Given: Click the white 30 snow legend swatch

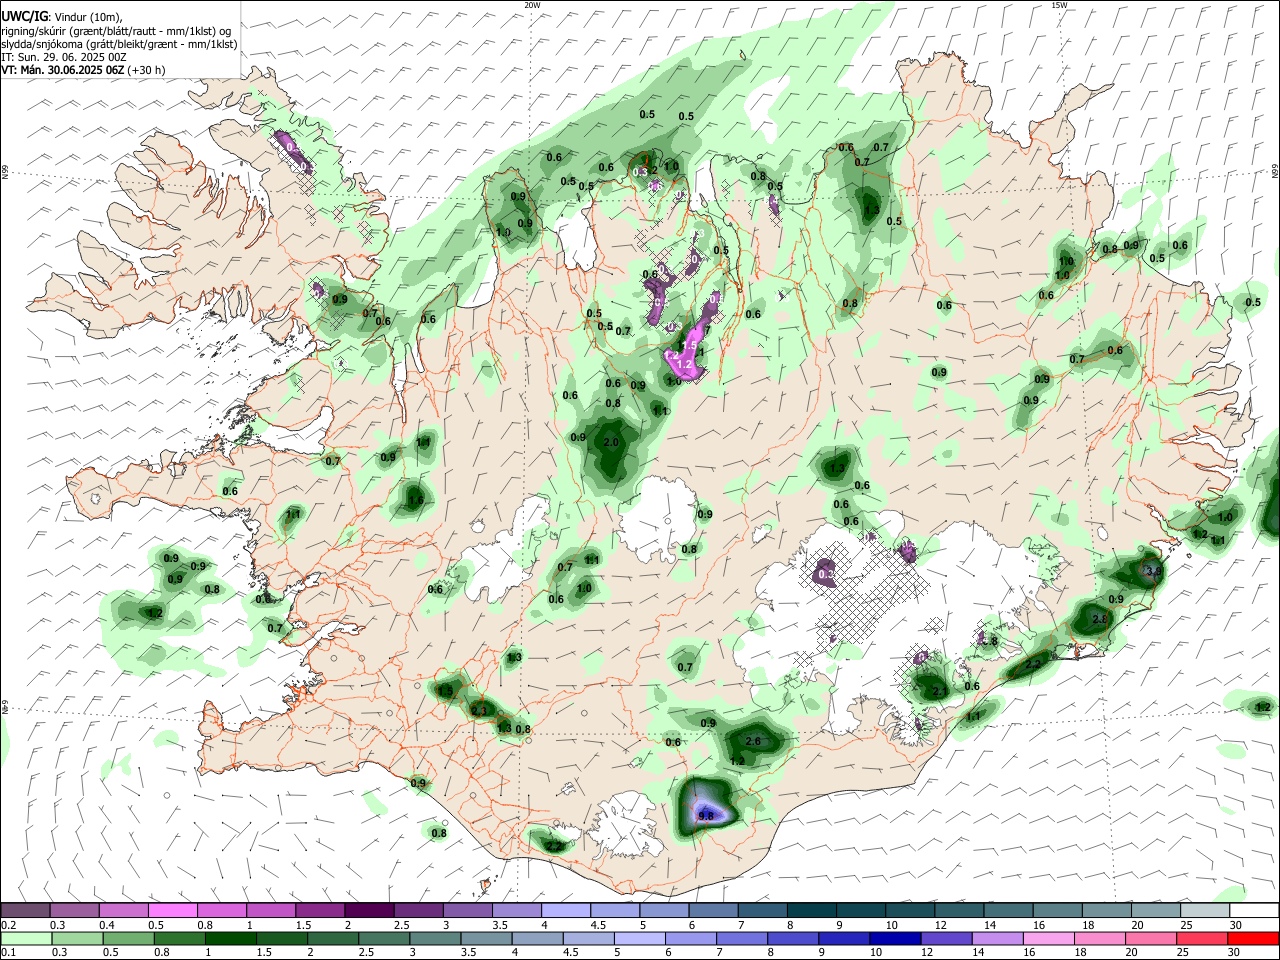Looking at the screenshot, I should (1254, 910).
